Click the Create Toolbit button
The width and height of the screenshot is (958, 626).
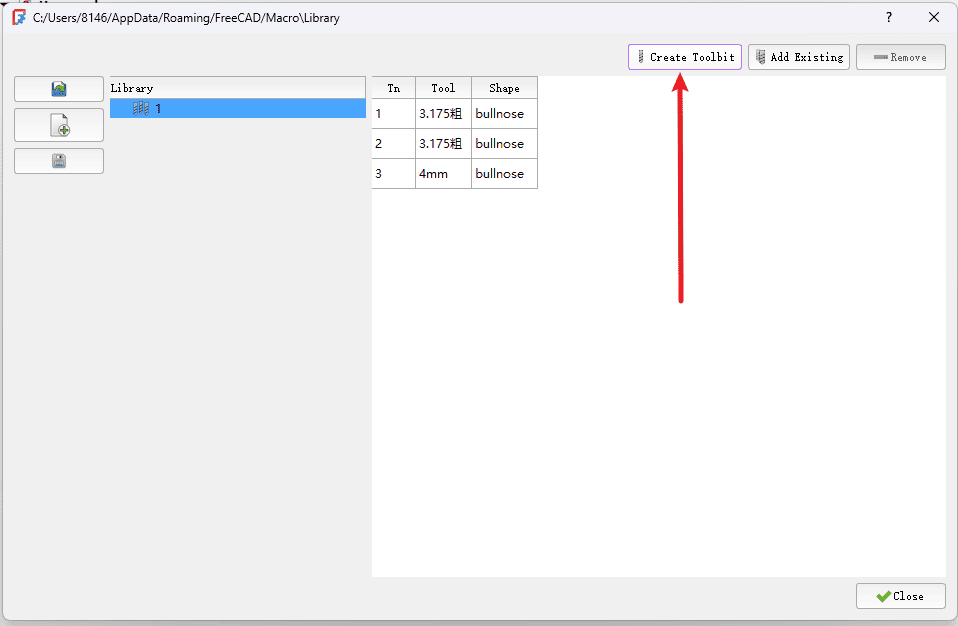click(x=685, y=57)
